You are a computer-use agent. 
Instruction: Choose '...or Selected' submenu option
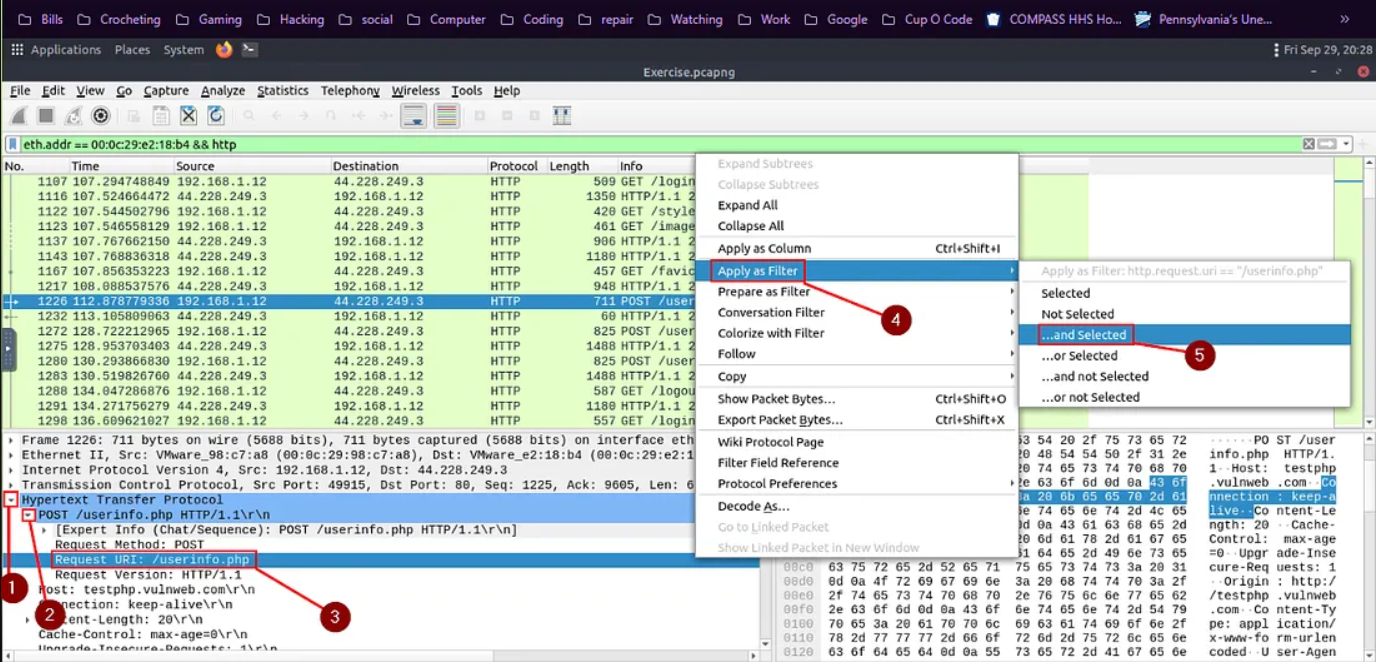[x=1184, y=355]
